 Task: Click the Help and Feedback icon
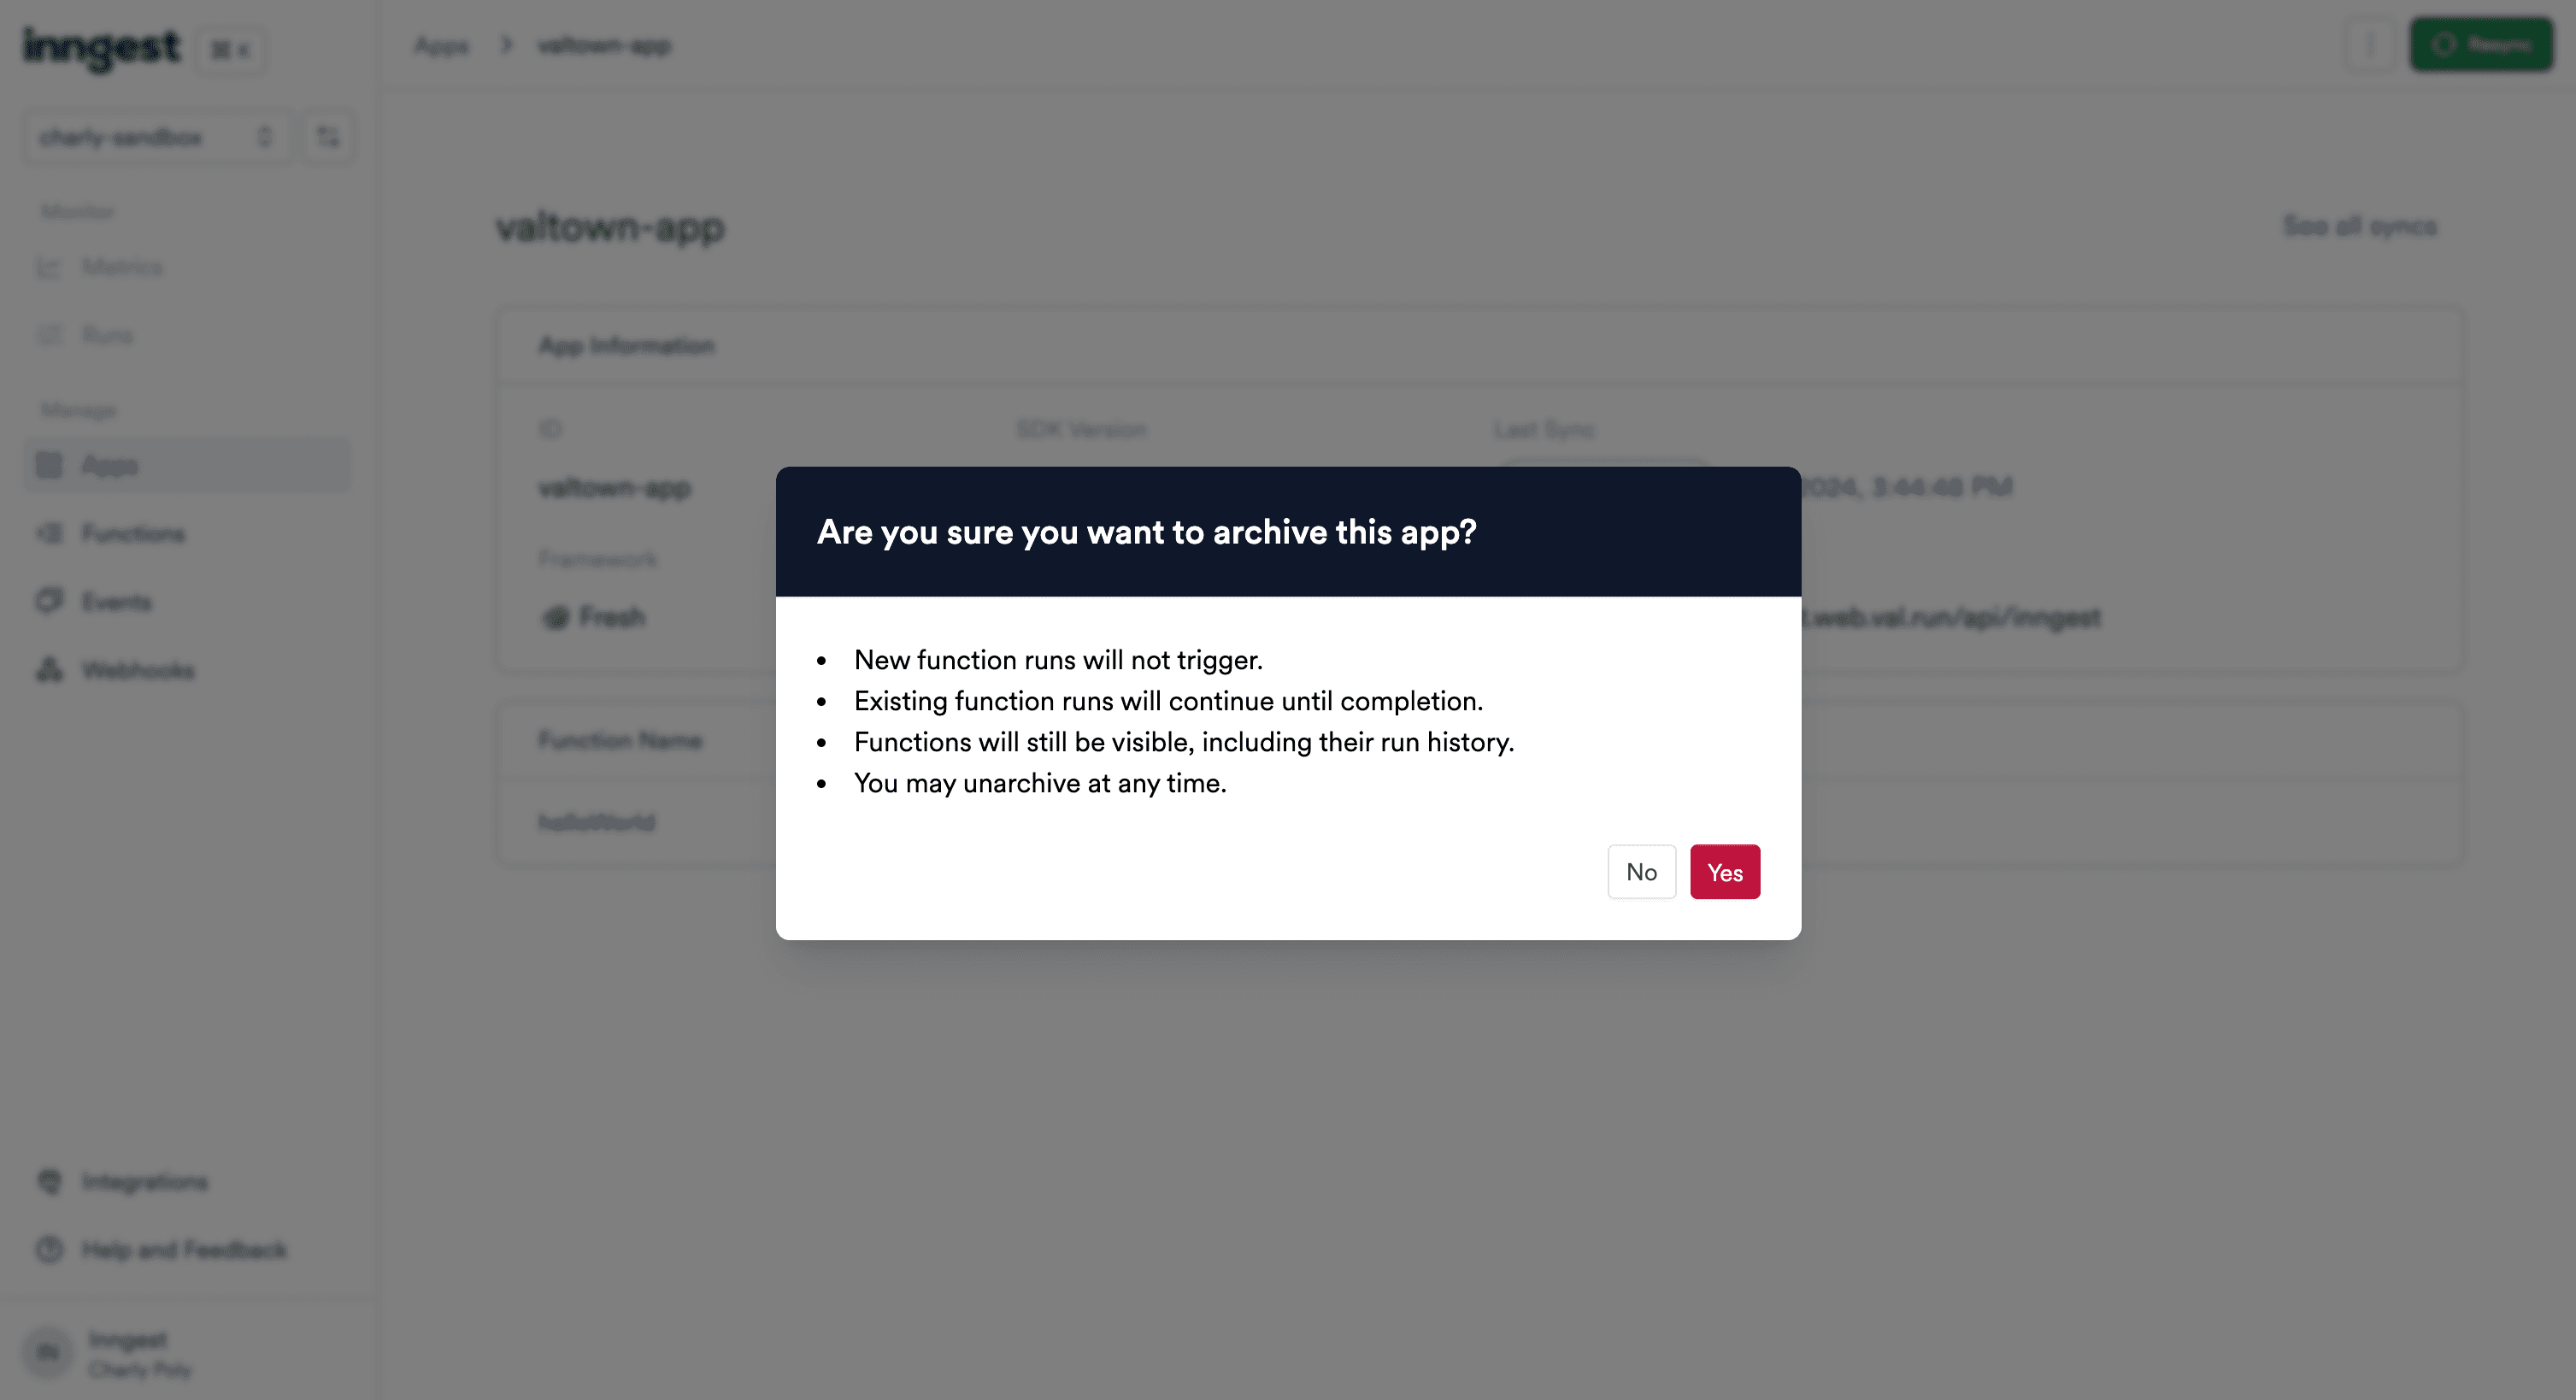49,1249
